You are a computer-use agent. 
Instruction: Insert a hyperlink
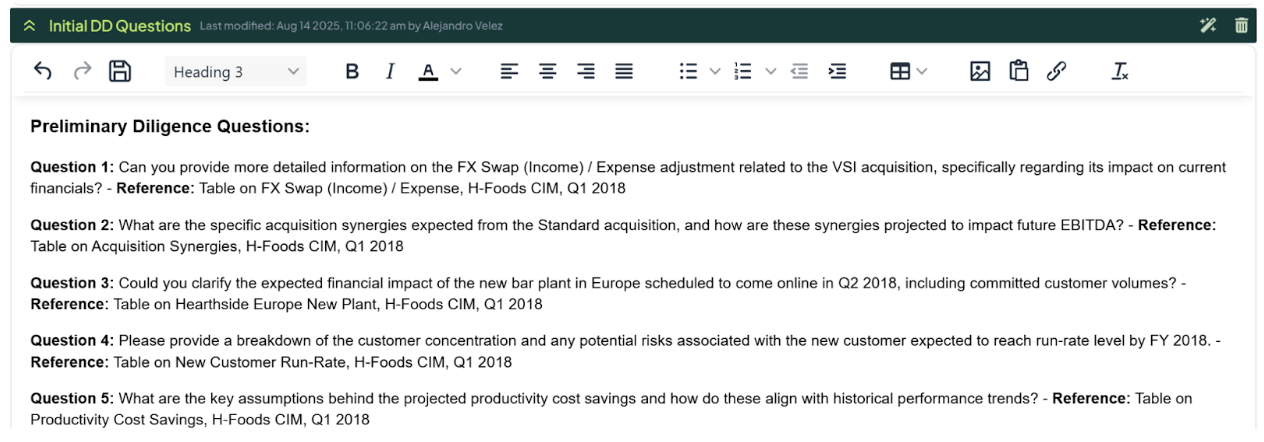[x=1057, y=71]
